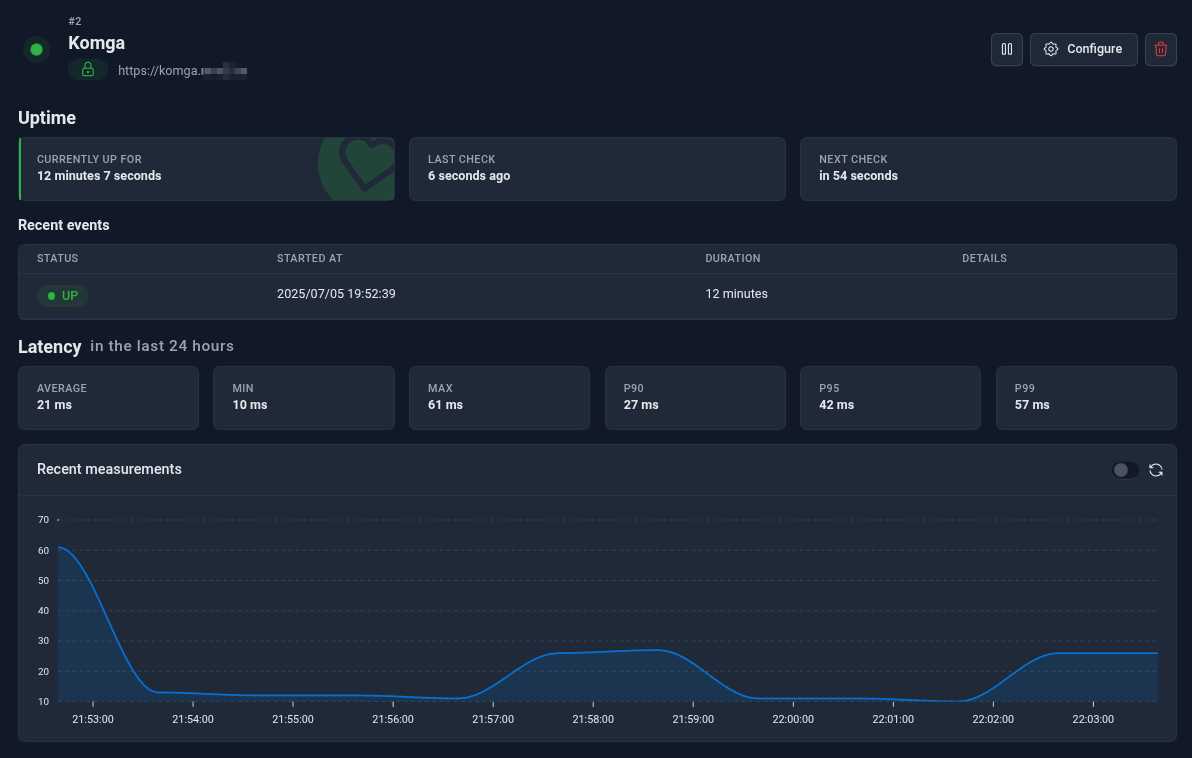Click the Recent measurements panel title
Viewport: 1192px width, 758px height.
click(109, 469)
